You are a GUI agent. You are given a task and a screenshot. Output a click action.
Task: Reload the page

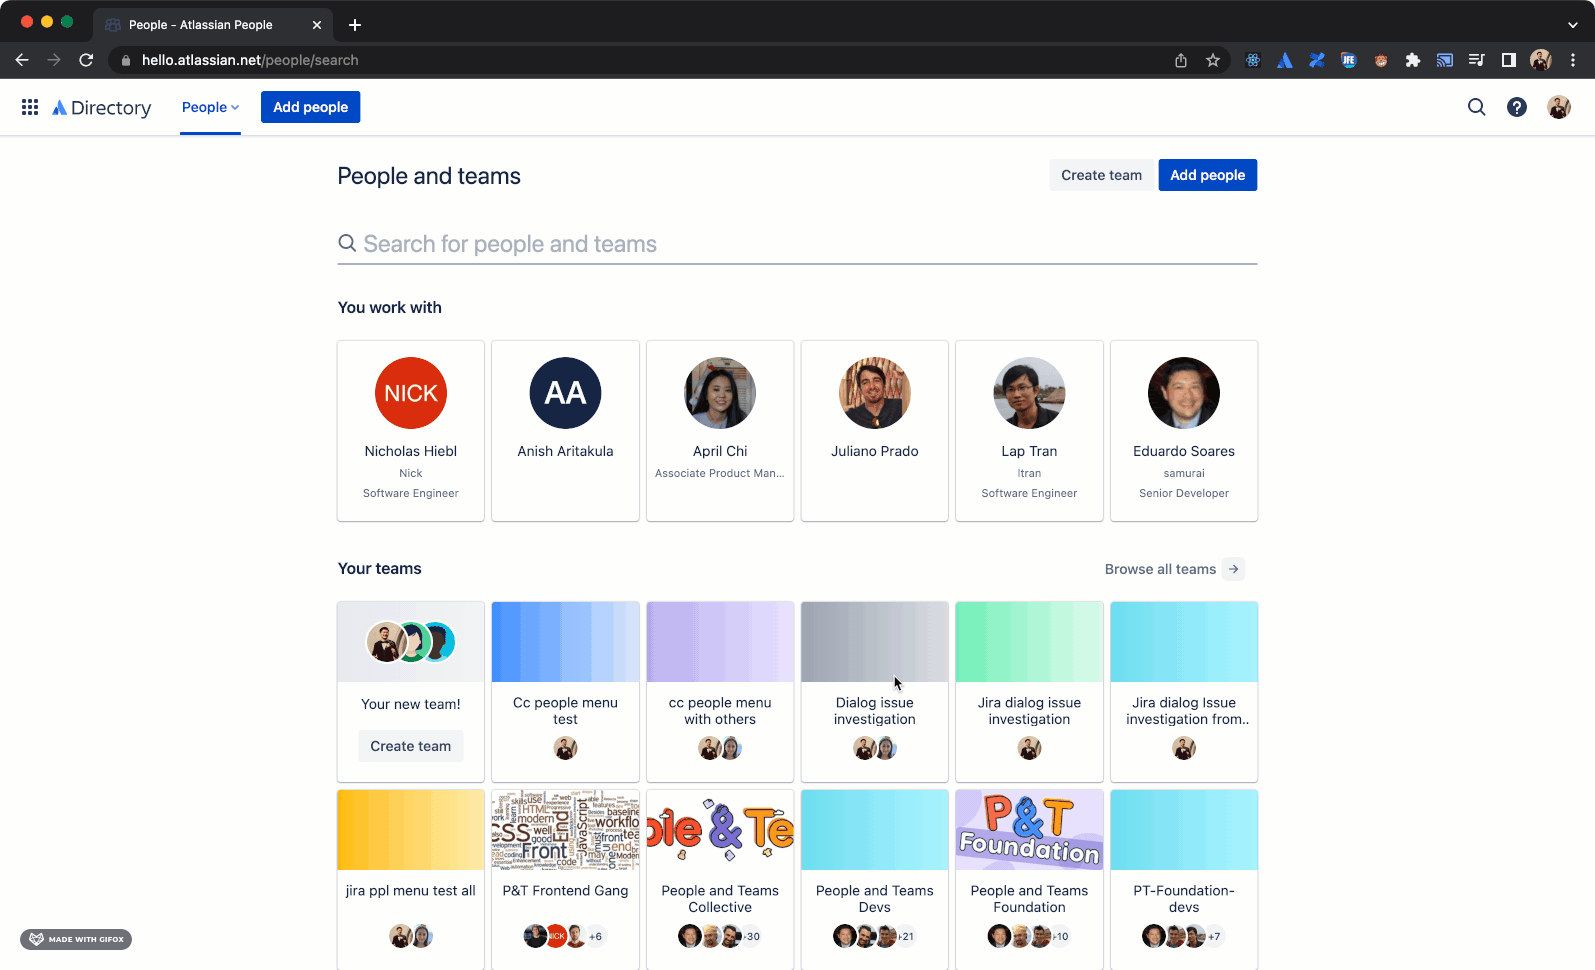[86, 60]
